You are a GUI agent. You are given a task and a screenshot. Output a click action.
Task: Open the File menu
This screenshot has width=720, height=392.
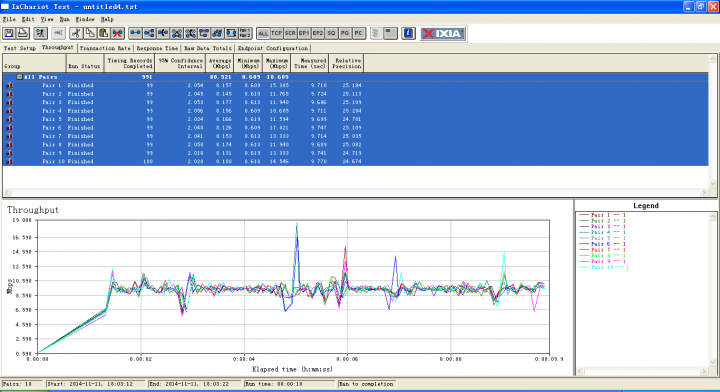[9, 19]
